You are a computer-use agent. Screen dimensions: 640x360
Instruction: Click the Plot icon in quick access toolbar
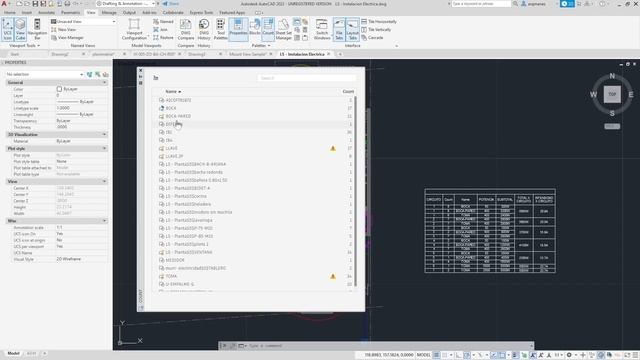pyautogui.click(x=67, y=4)
